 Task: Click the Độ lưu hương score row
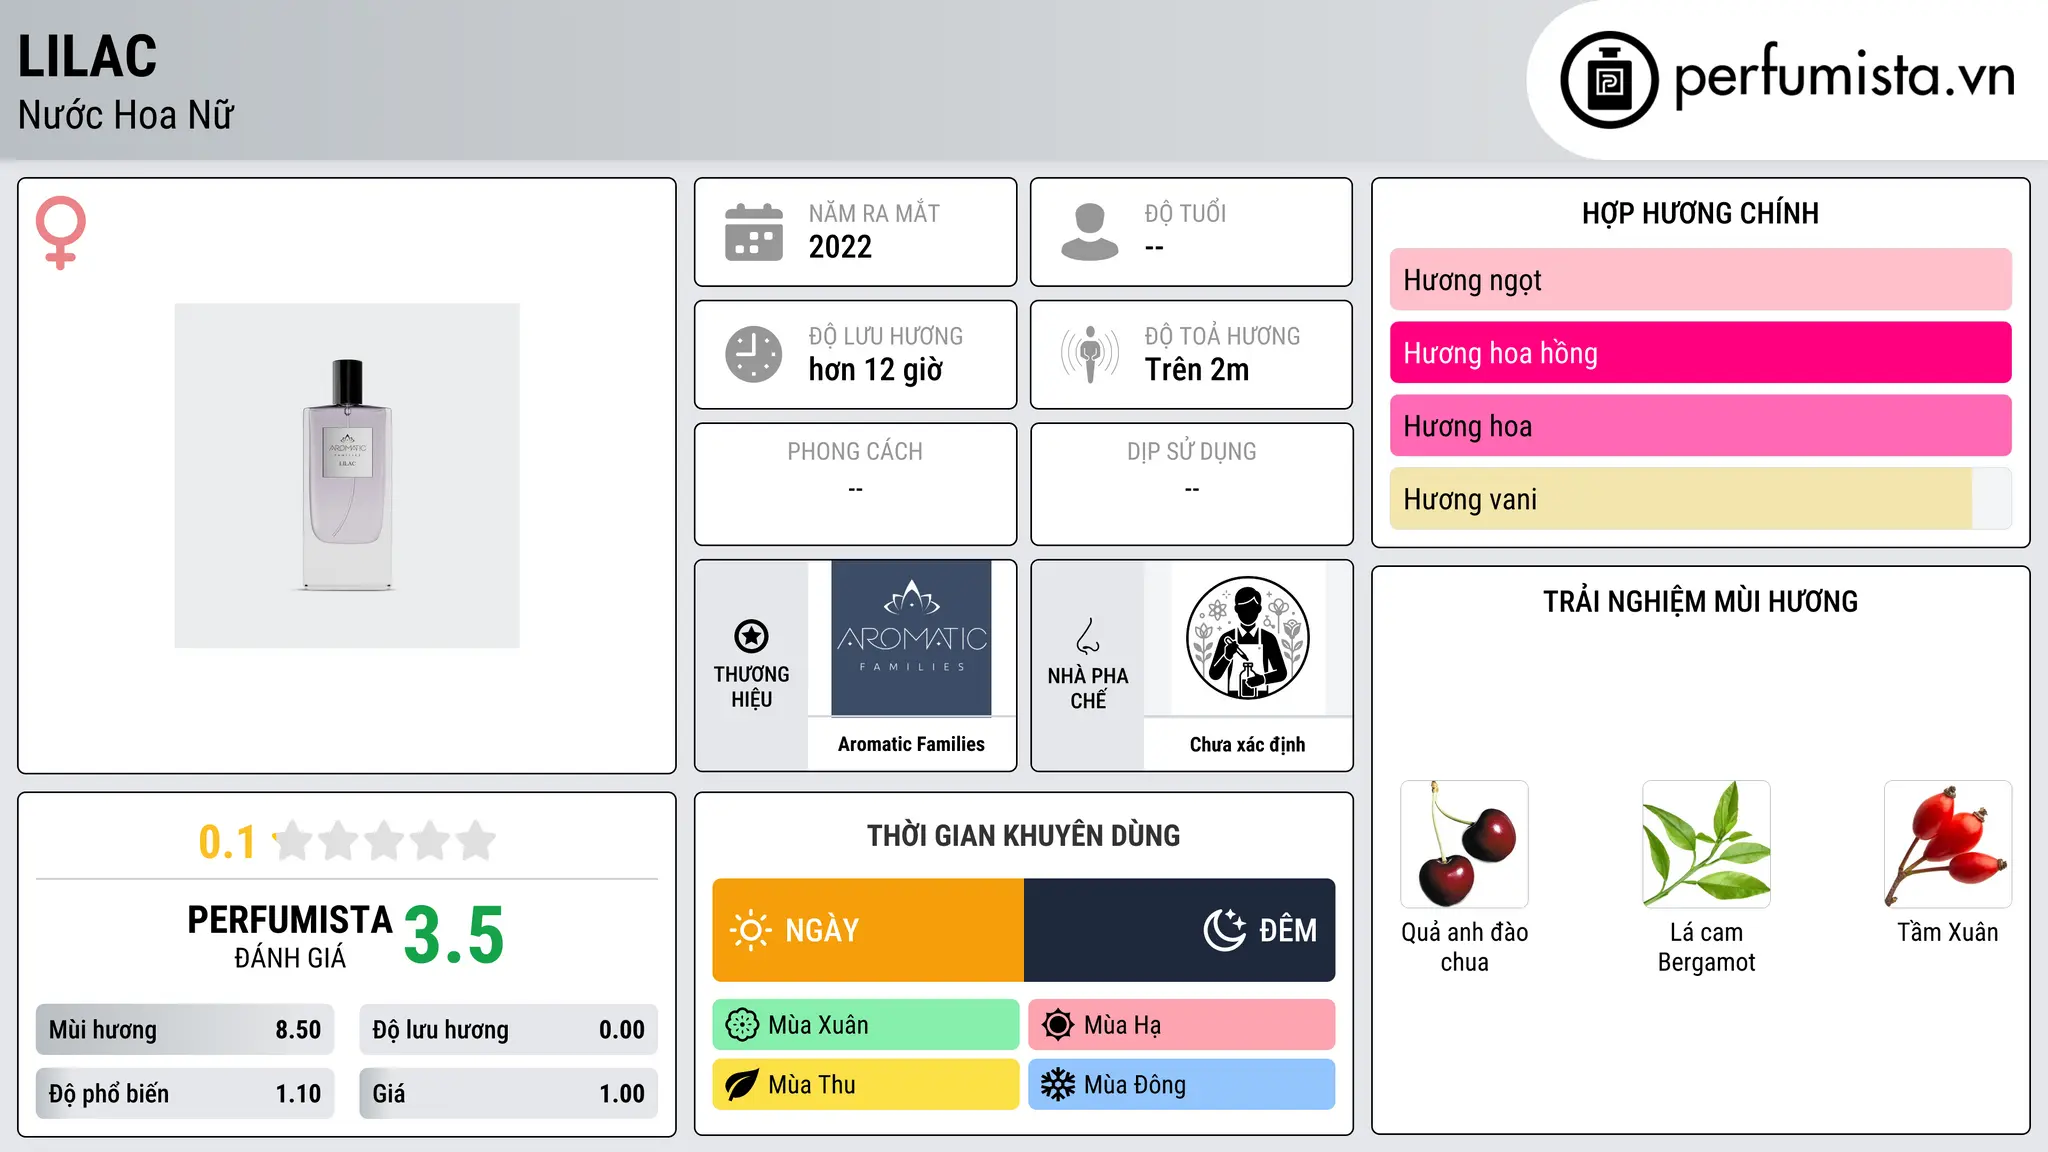coord(509,1030)
